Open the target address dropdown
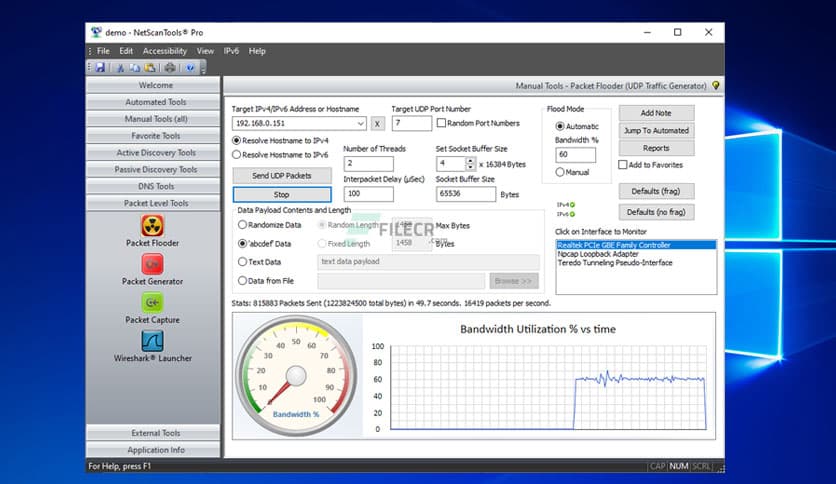 point(360,124)
